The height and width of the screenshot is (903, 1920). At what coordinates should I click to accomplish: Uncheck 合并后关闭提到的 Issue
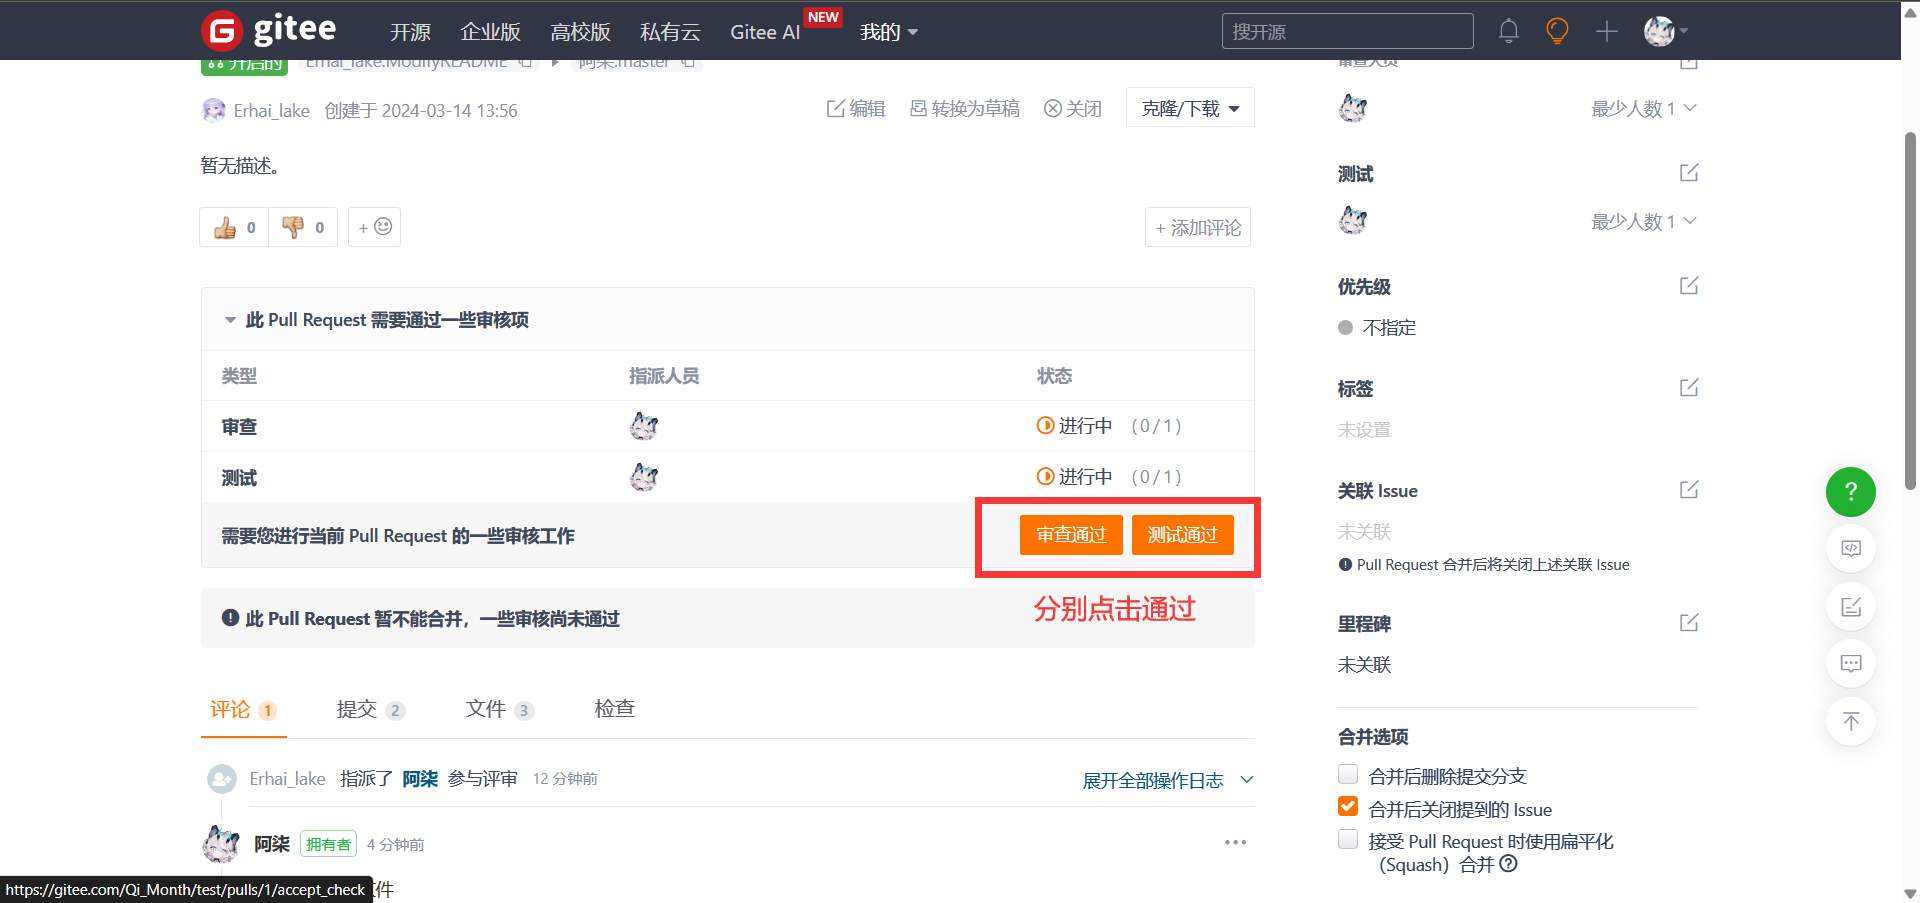pyautogui.click(x=1348, y=807)
